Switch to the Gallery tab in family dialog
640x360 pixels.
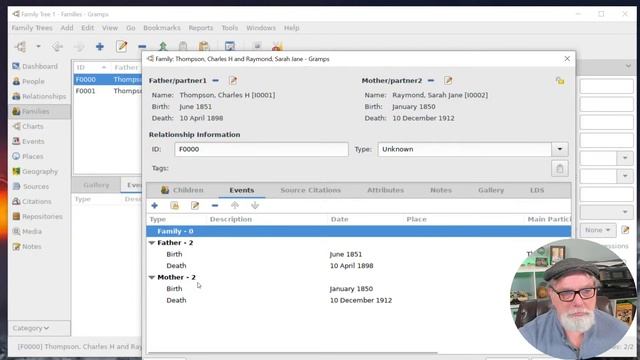point(491,190)
